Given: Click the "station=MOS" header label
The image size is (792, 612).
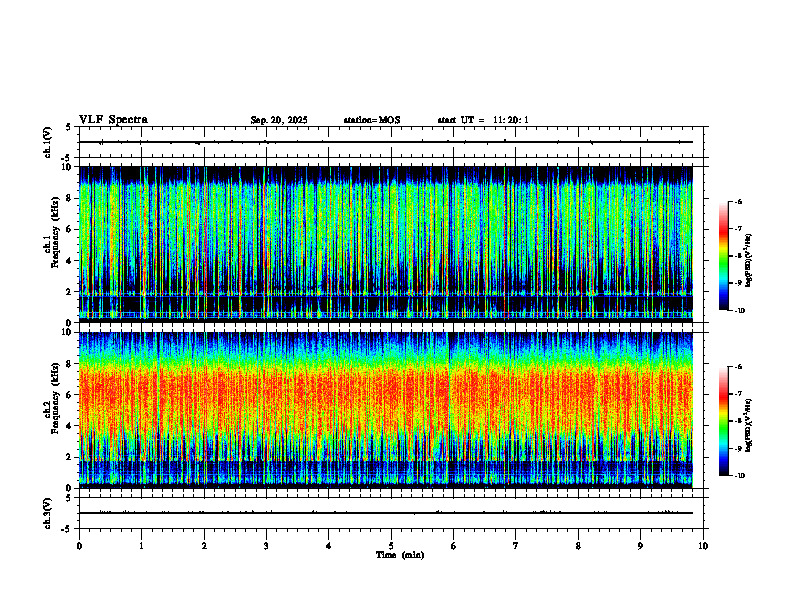Looking at the screenshot, I should (372, 120).
